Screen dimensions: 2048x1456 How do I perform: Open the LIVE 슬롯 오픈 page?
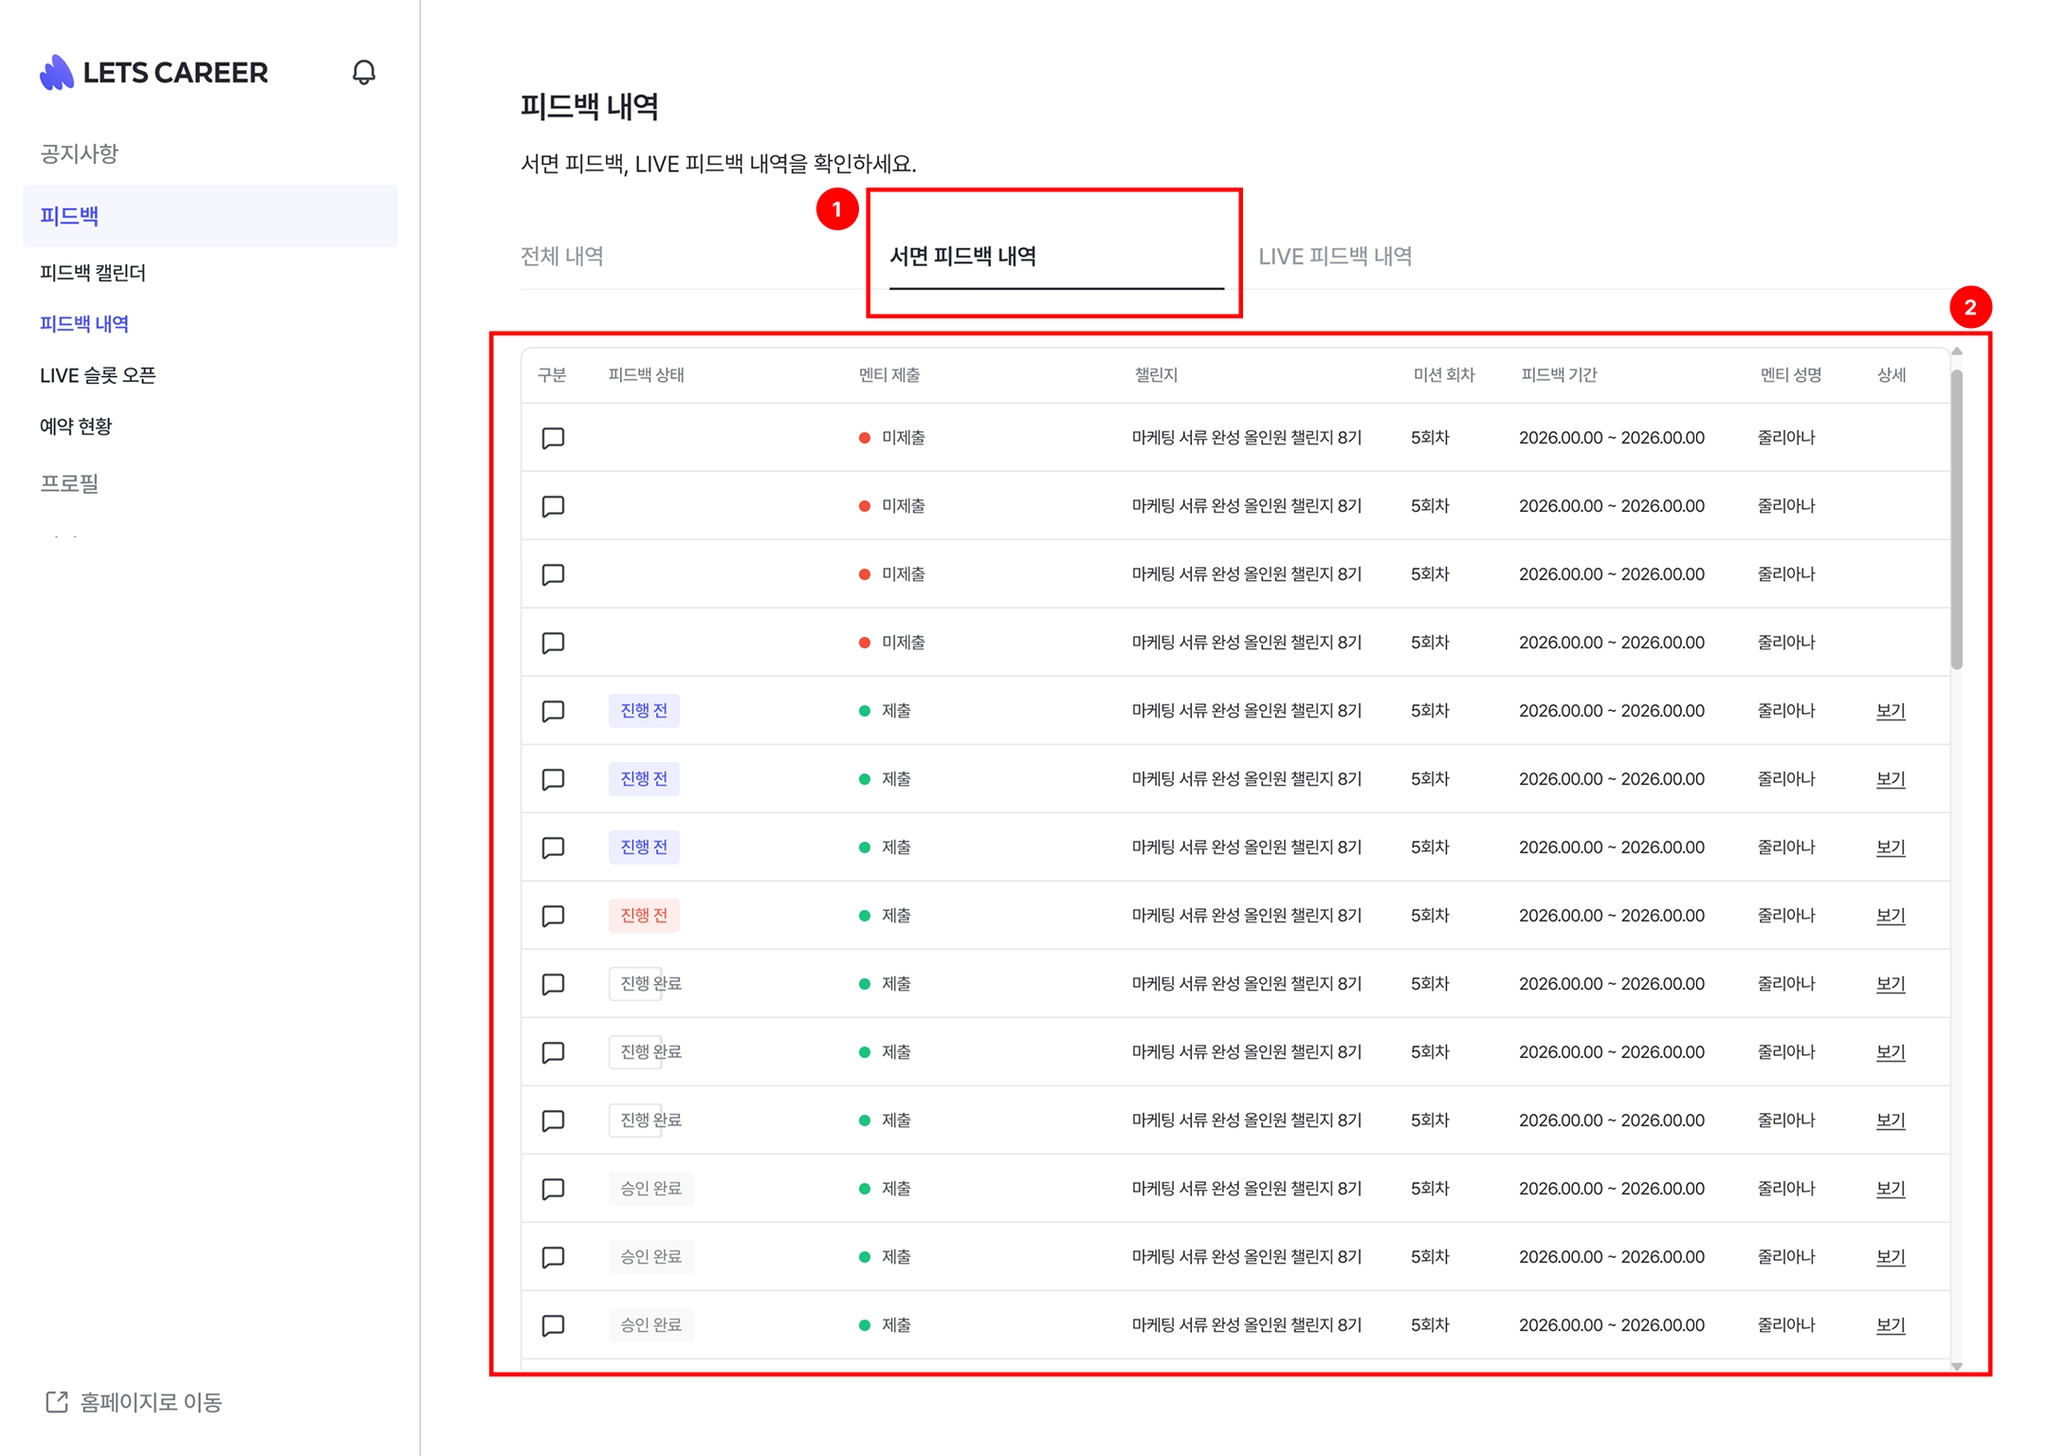click(x=98, y=375)
